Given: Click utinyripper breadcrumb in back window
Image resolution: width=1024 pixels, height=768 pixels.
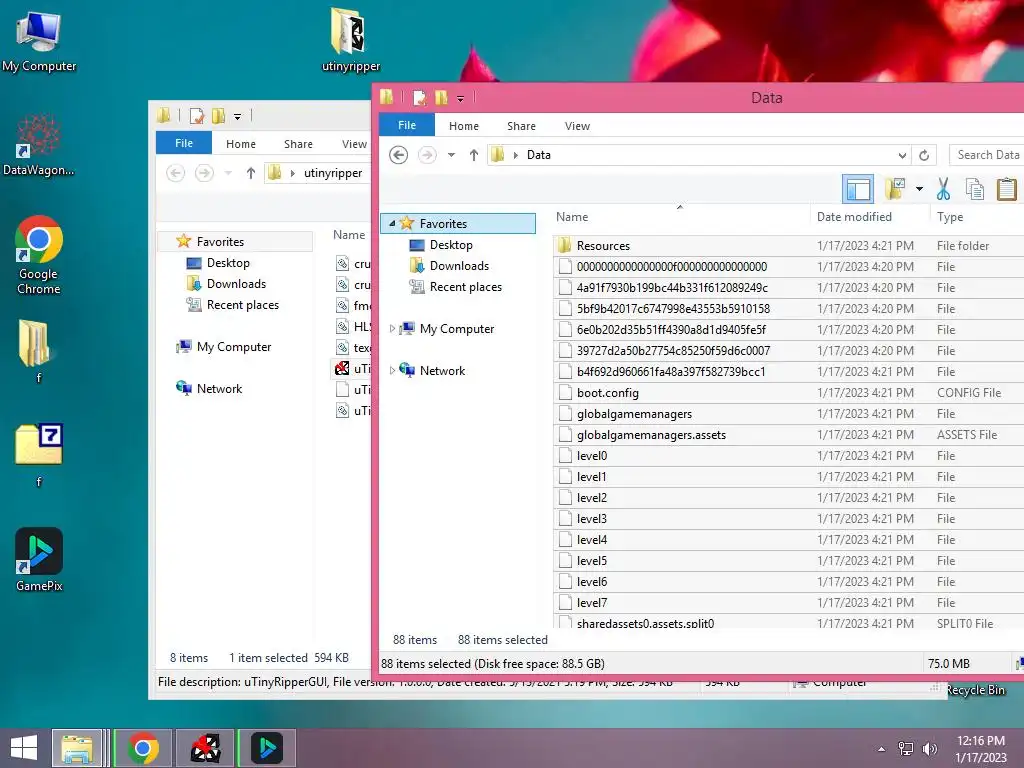Looking at the screenshot, I should [x=333, y=173].
